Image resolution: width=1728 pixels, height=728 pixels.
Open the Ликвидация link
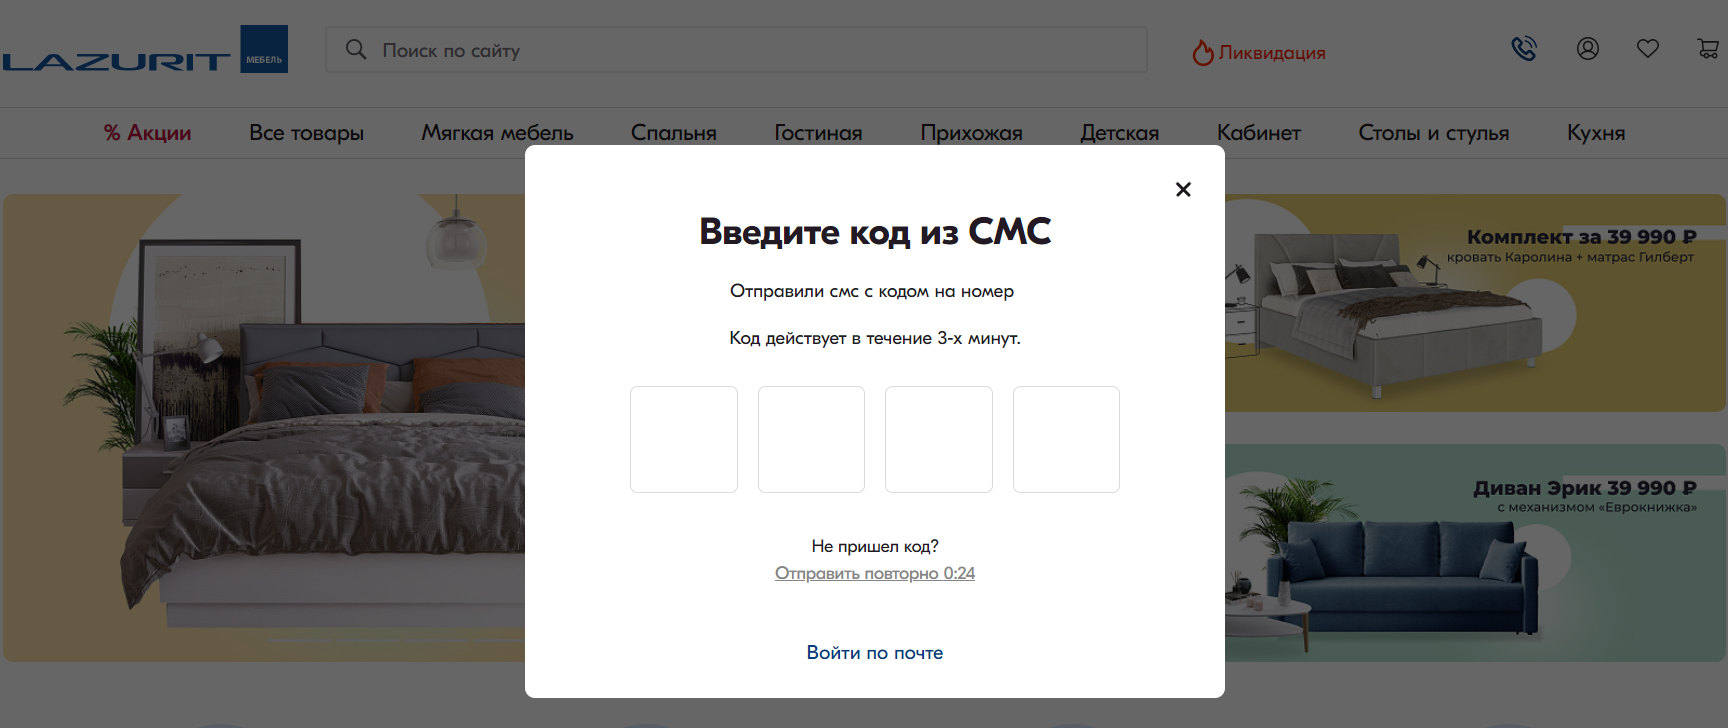[x=1272, y=53]
